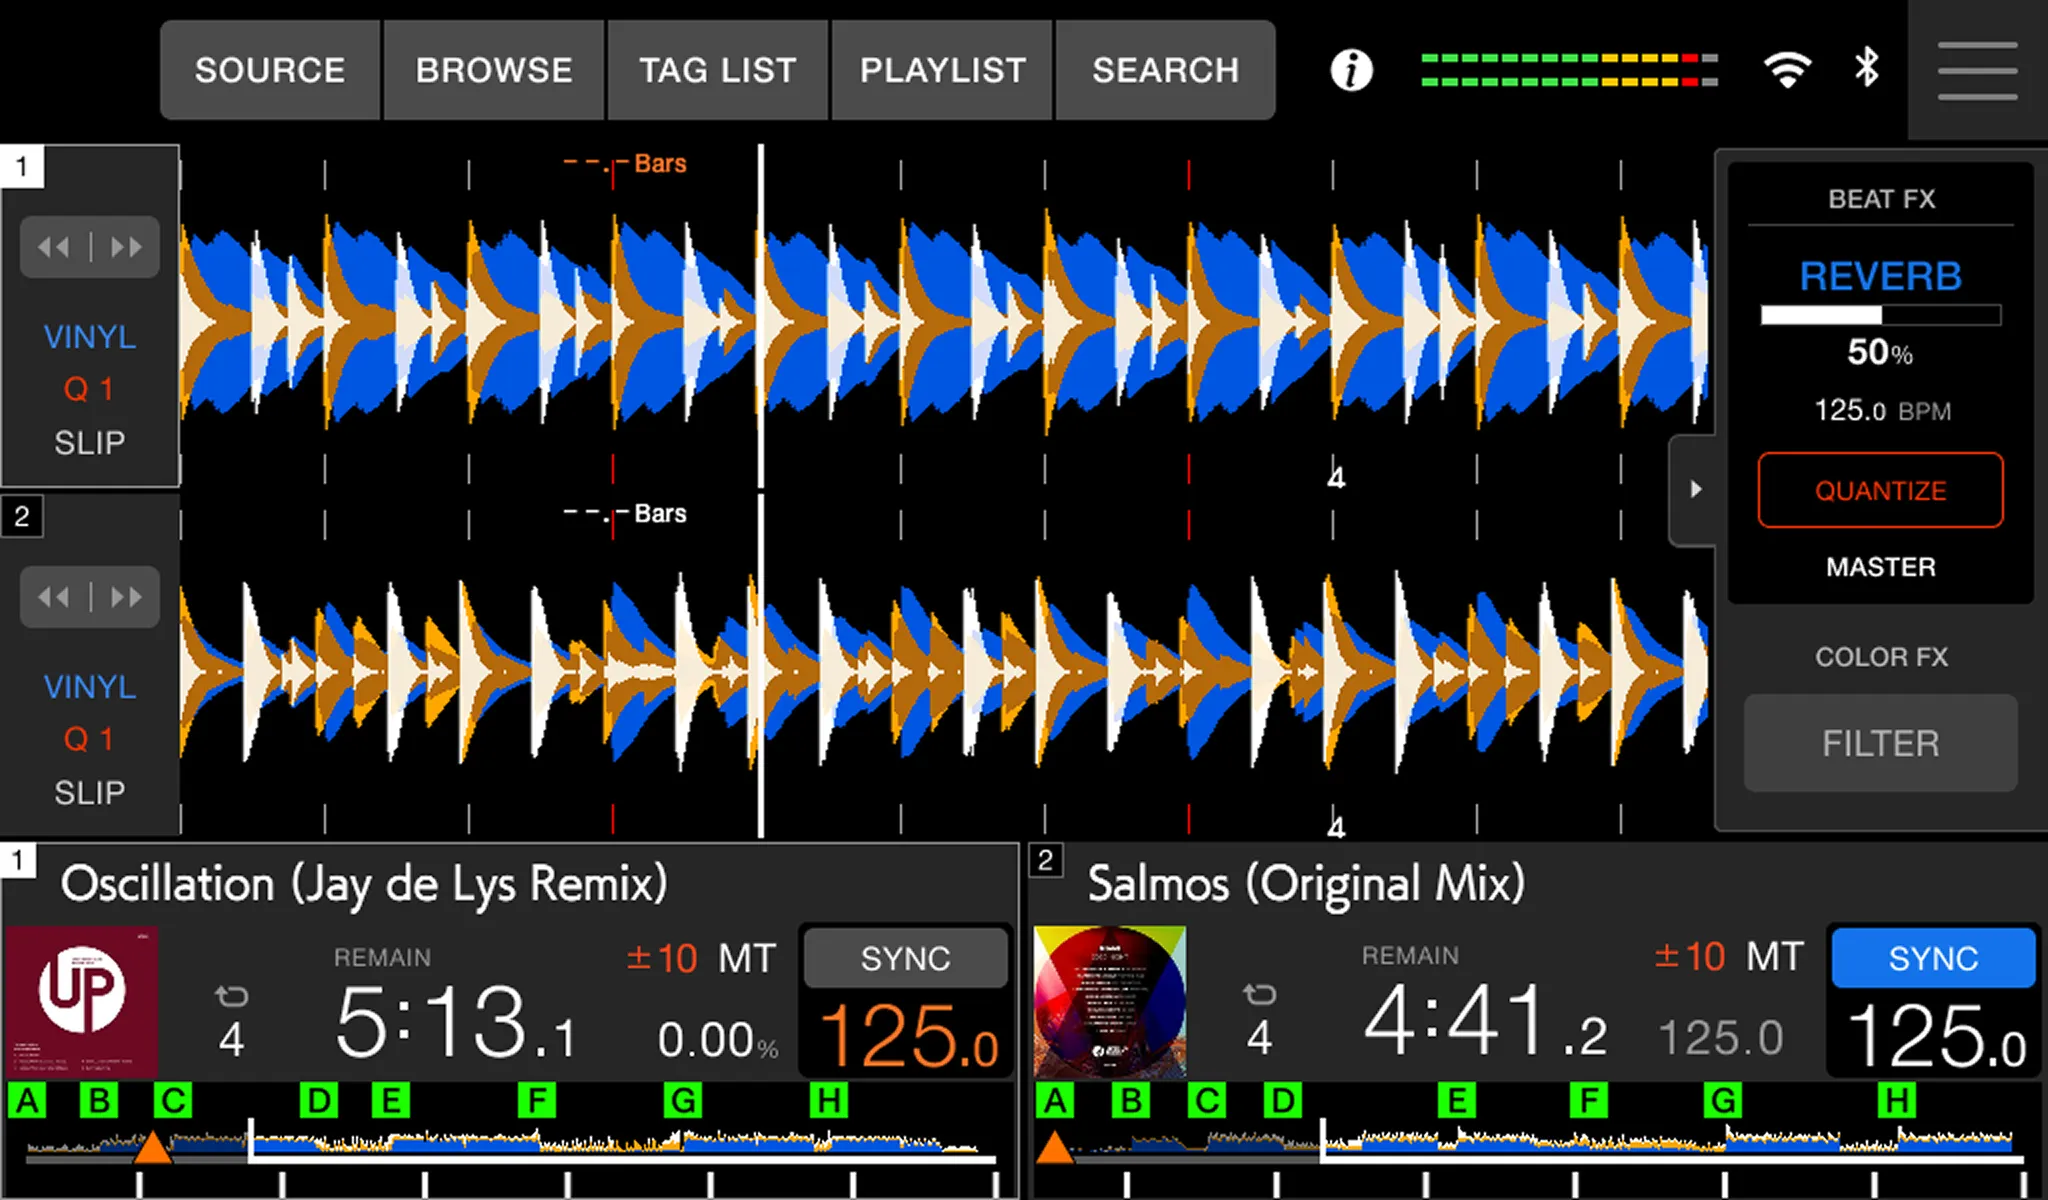Click Oscillation (Jay de Lys Remix) title
The height and width of the screenshot is (1200, 2048).
pos(364,884)
